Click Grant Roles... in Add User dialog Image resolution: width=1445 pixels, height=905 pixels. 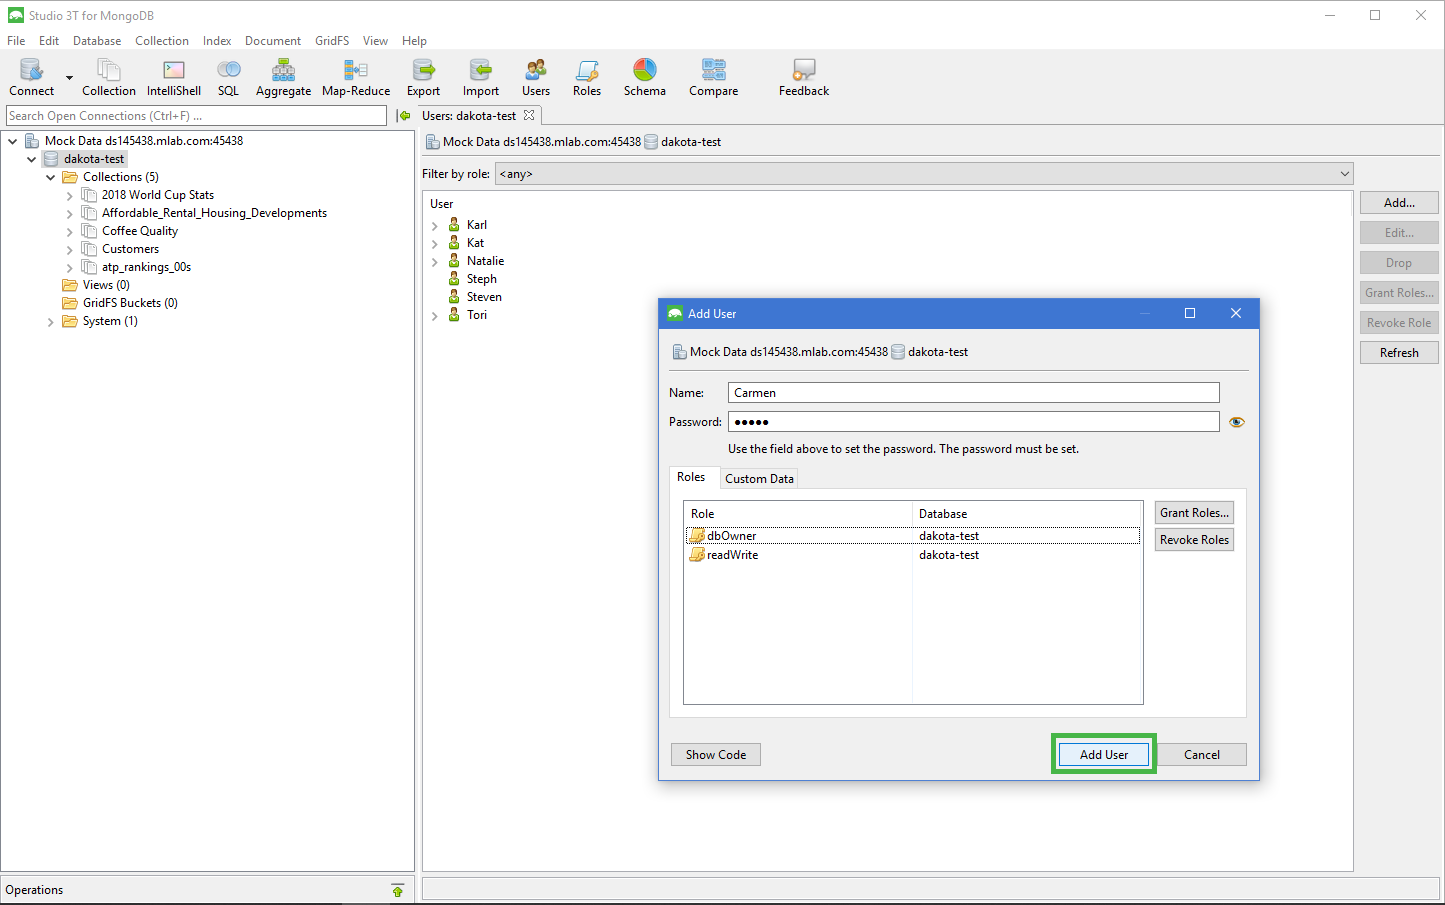[1194, 512]
